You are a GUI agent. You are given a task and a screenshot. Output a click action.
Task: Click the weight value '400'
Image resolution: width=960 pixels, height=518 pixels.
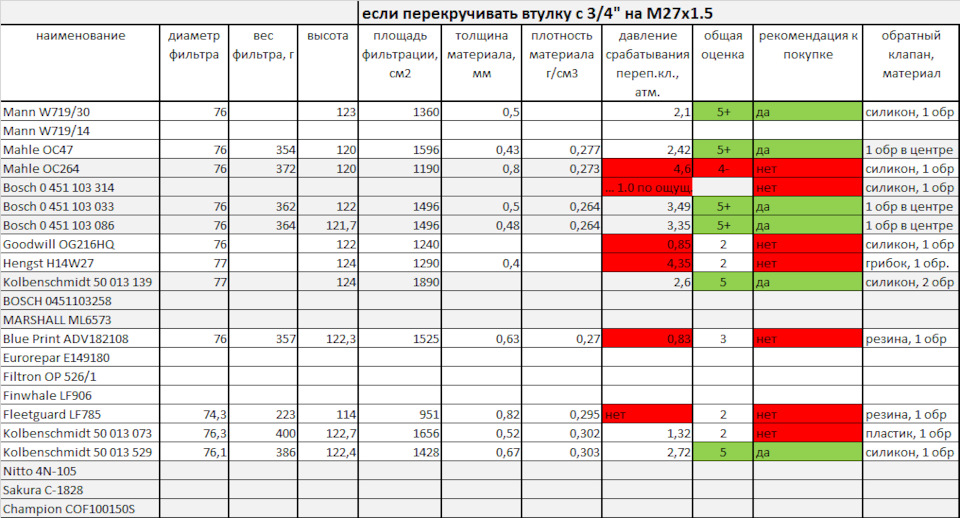click(263, 434)
